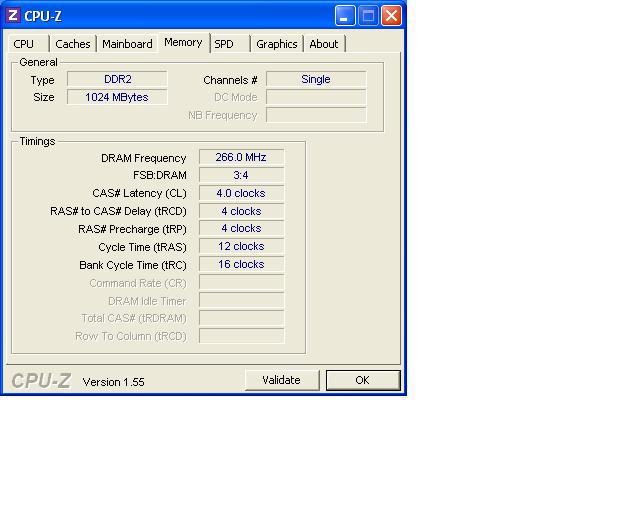
Task: Click the memory Type field showing DDR2
Action: click(x=117, y=79)
